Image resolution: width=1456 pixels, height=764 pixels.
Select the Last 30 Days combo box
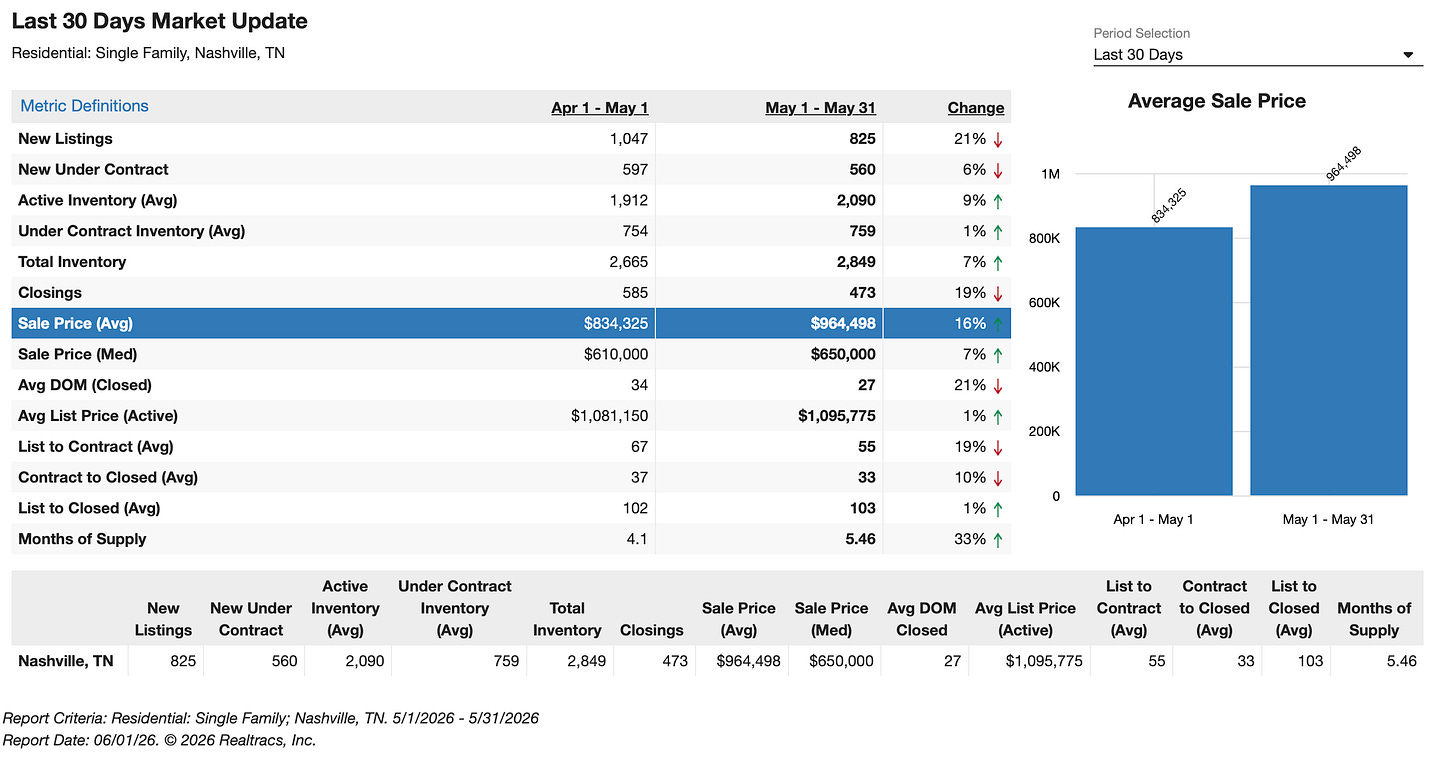click(1257, 55)
